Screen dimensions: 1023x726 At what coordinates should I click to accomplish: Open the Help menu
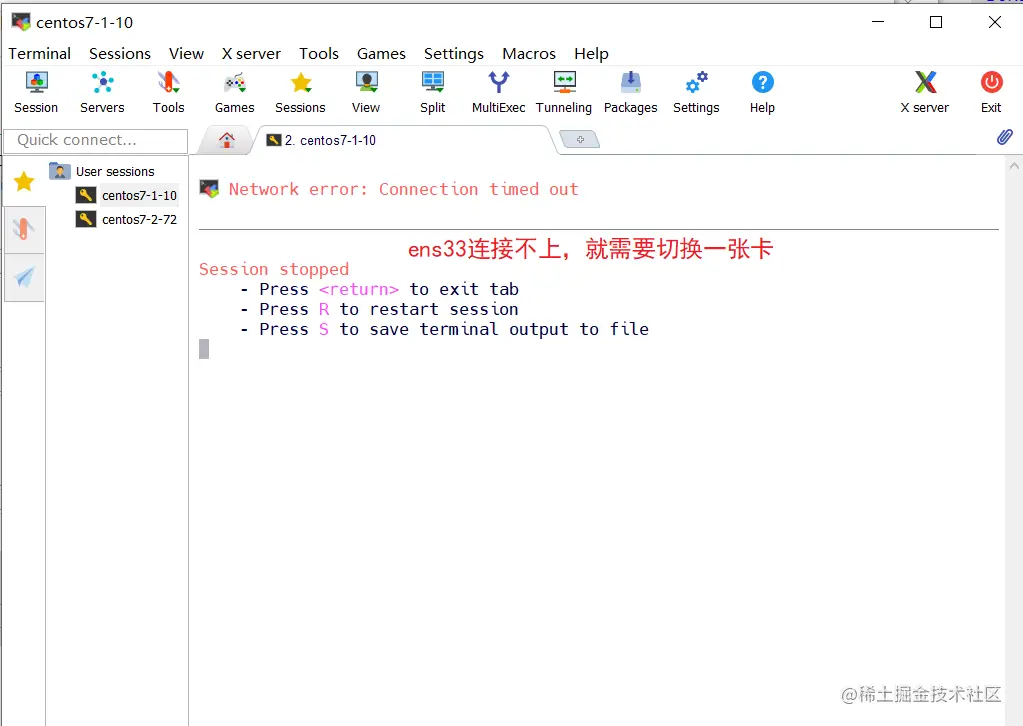pos(591,53)
